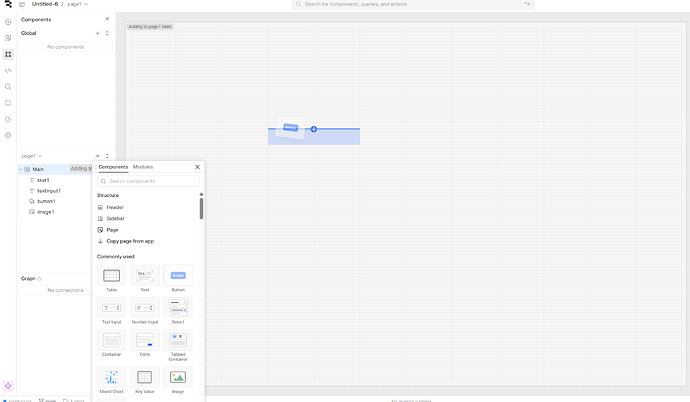Focus the Search components field
This screenshot has width=690, height=402.
[148, 181]
